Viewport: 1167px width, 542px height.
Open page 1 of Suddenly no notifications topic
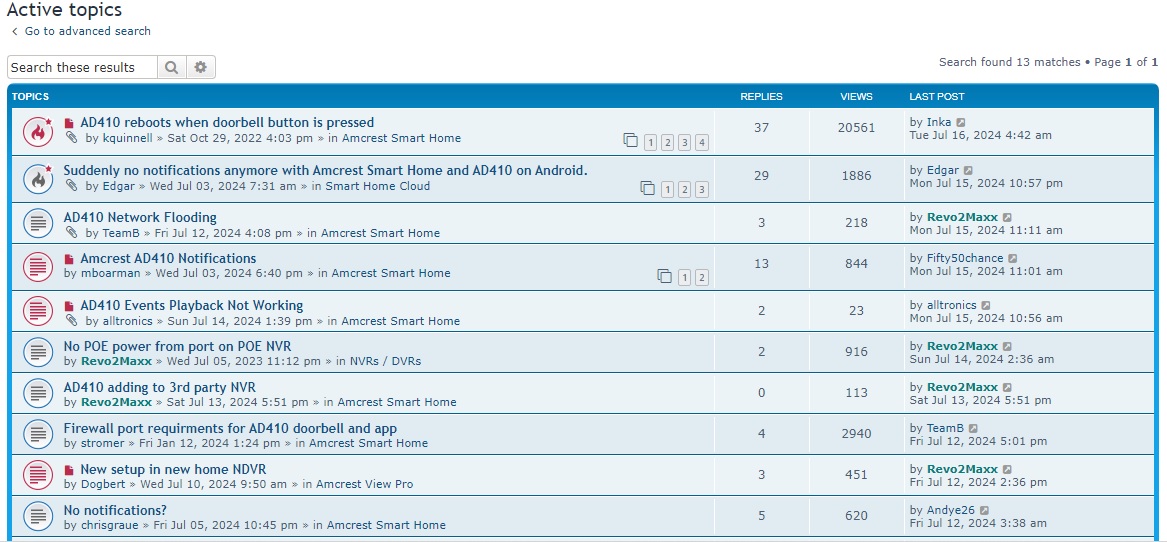coord(667,190)
